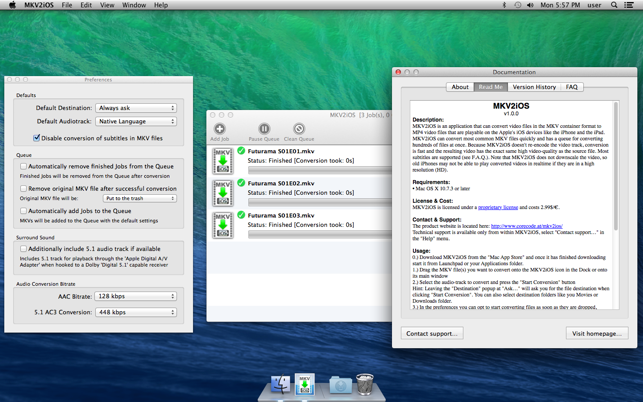Switch to the About tab in Documentation
Screen dimensions: 643x402
coord(460,87)
